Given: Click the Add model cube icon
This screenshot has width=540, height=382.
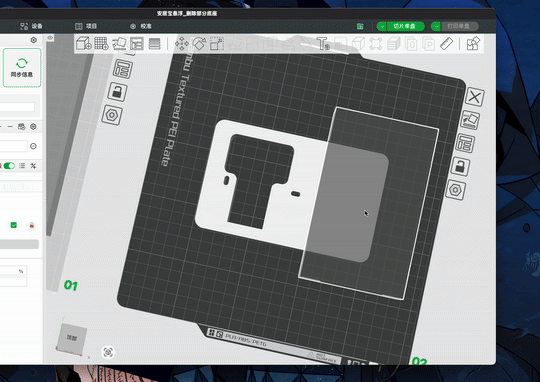Looking at the screenshot, I should click(x=83, y=44).
